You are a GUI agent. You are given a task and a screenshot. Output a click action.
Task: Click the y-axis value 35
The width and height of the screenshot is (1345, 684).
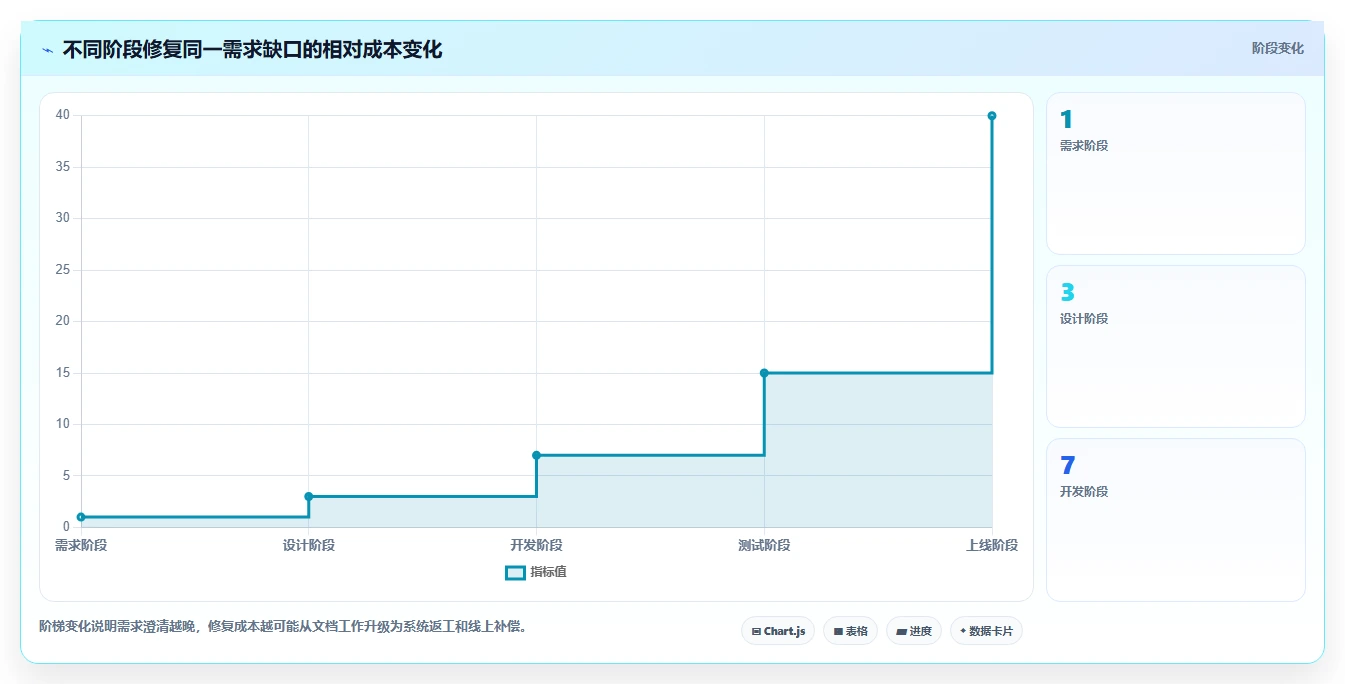tap(63, 167)
